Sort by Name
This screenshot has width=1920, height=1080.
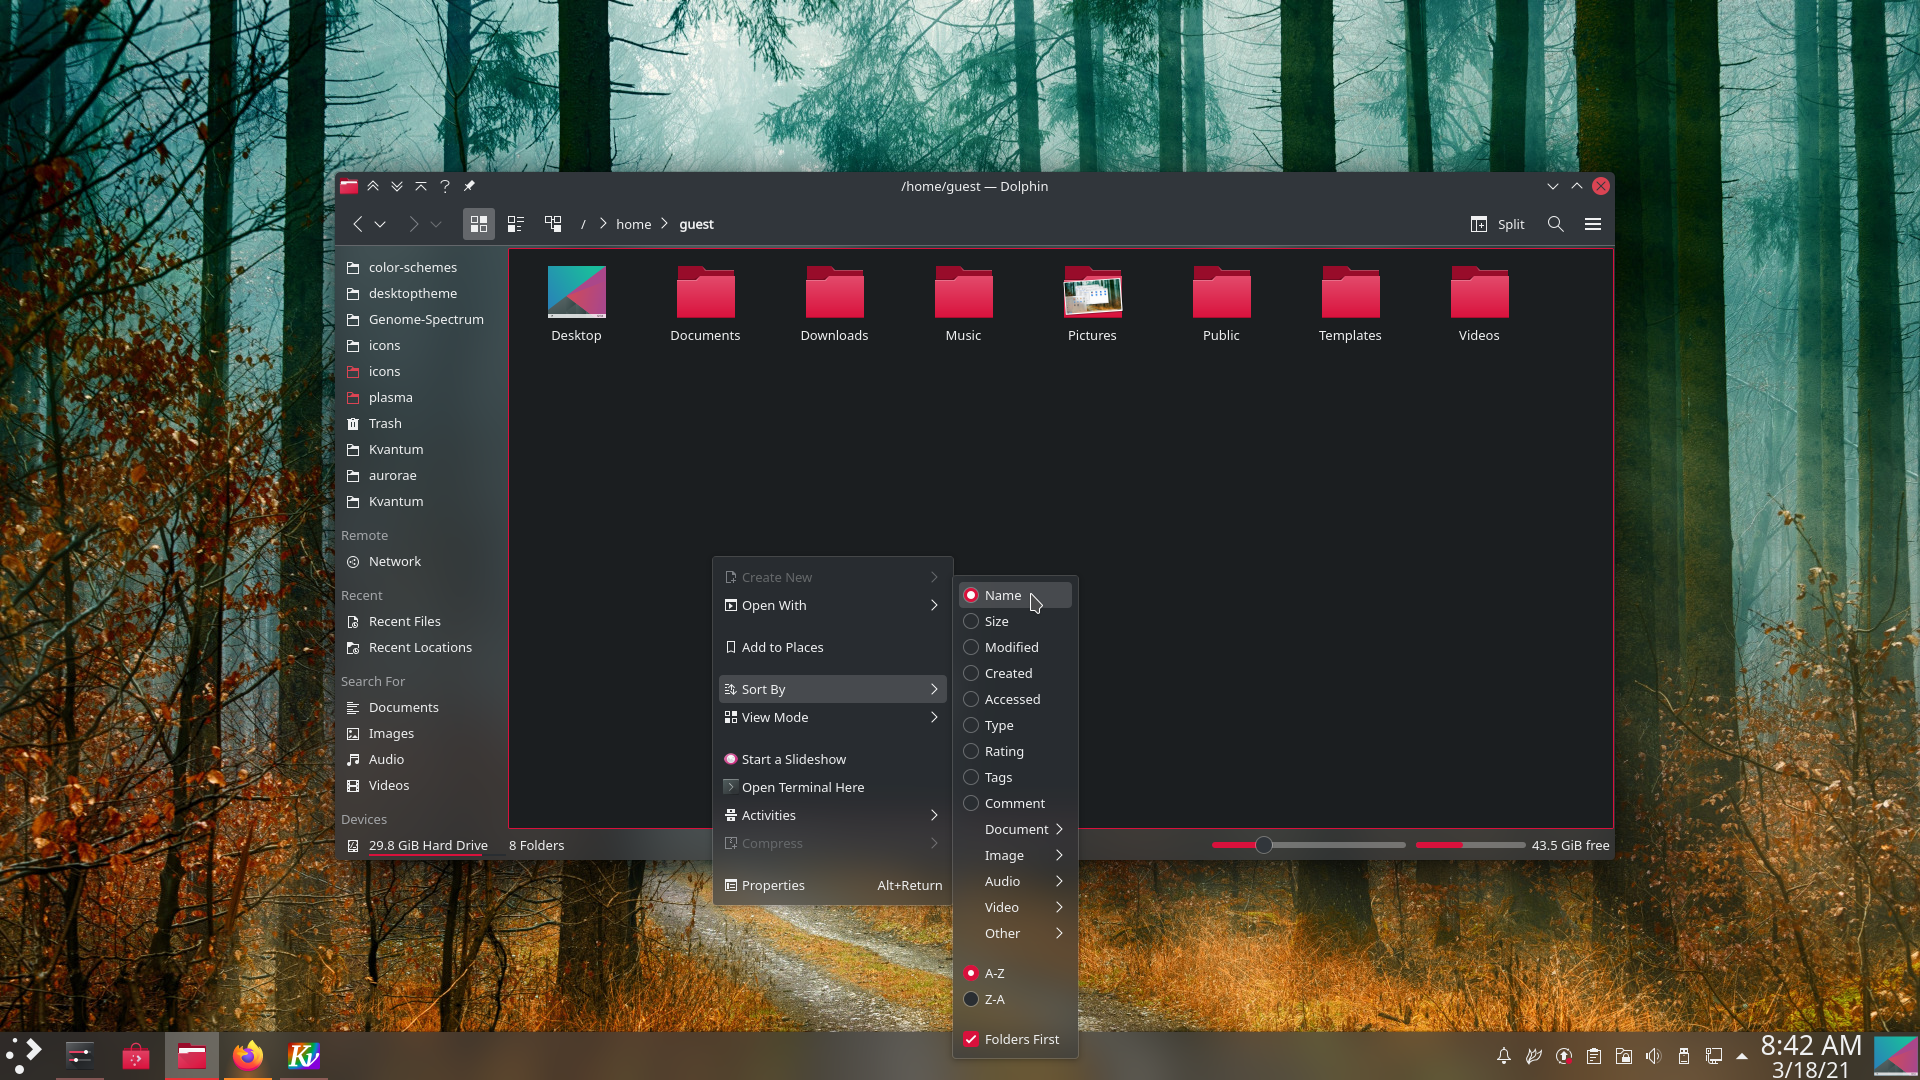click(1015, 595)
